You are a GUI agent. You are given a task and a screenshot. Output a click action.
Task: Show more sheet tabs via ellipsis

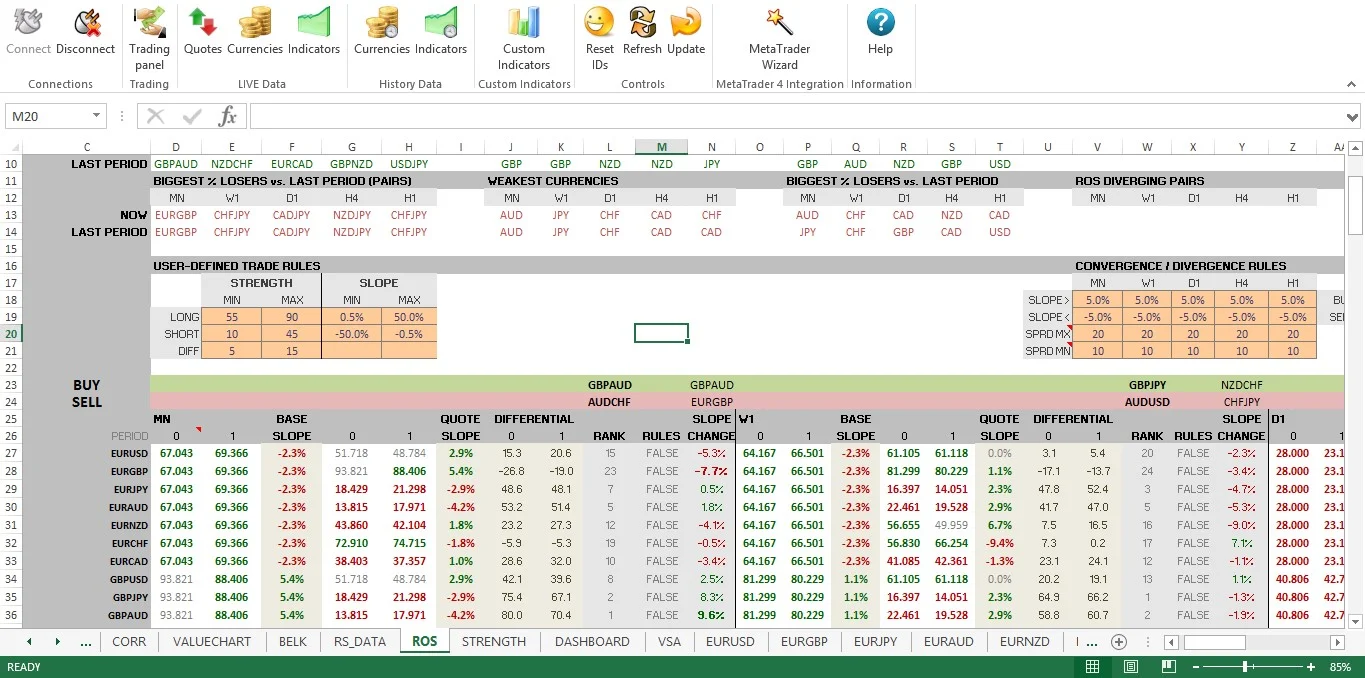(86, 642)
